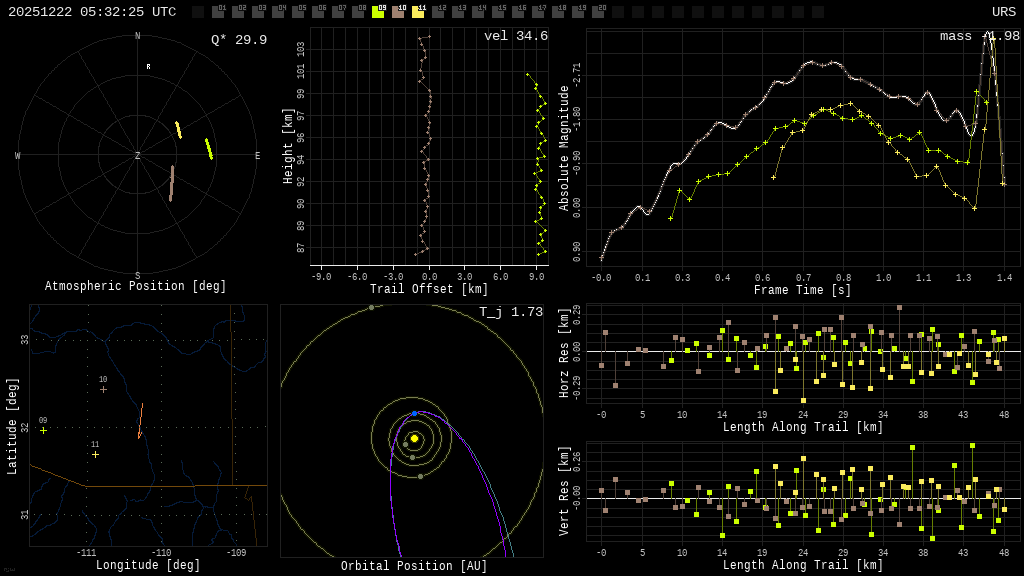The height and width of the screenshot is (576, 1024).
Task: Select the gray station 20 box
Action: pyautogui.click(x=598, y=12)
